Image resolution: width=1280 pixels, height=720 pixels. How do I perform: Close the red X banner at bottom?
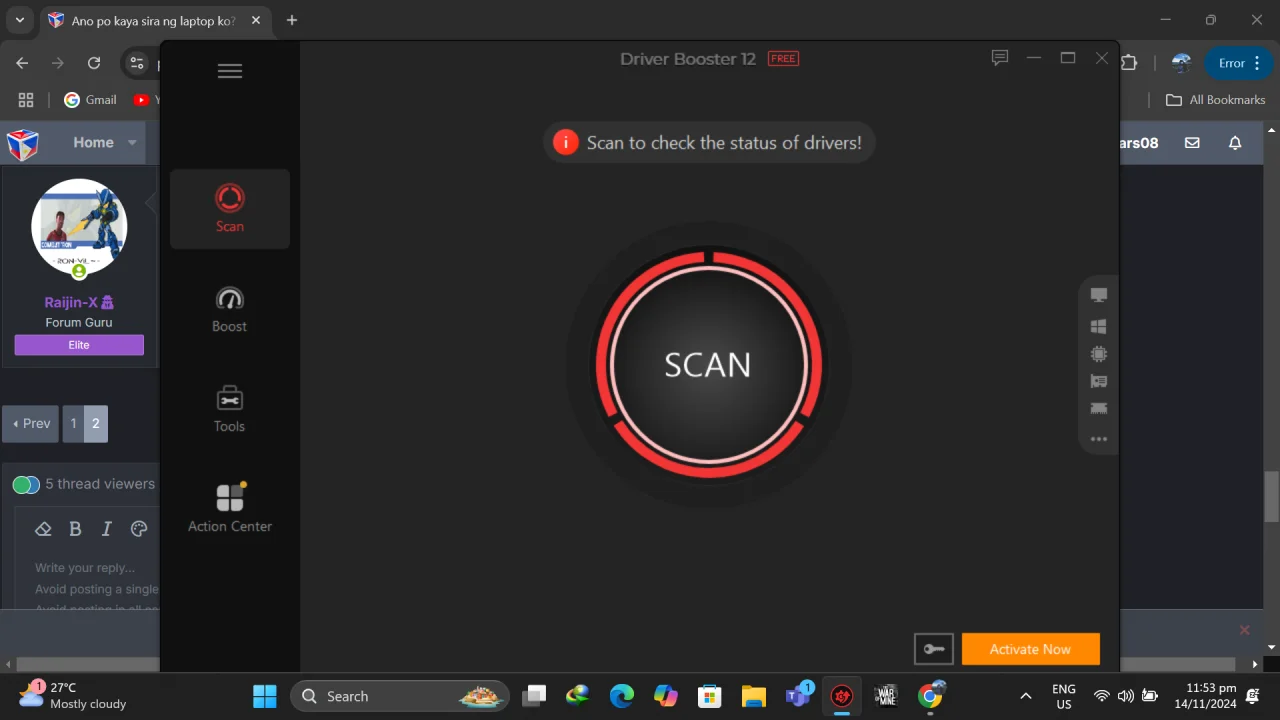[1245, 630]
